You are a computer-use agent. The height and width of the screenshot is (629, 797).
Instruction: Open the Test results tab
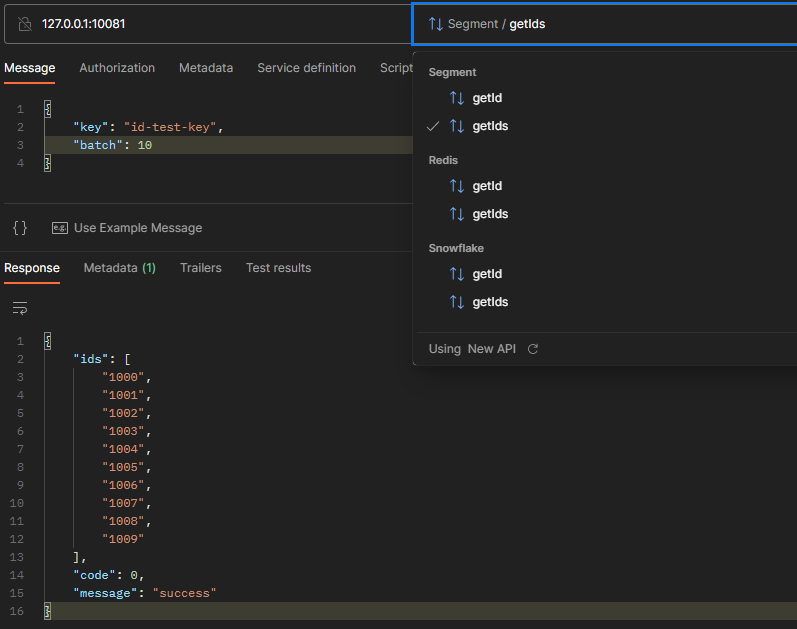coord(279,268)
